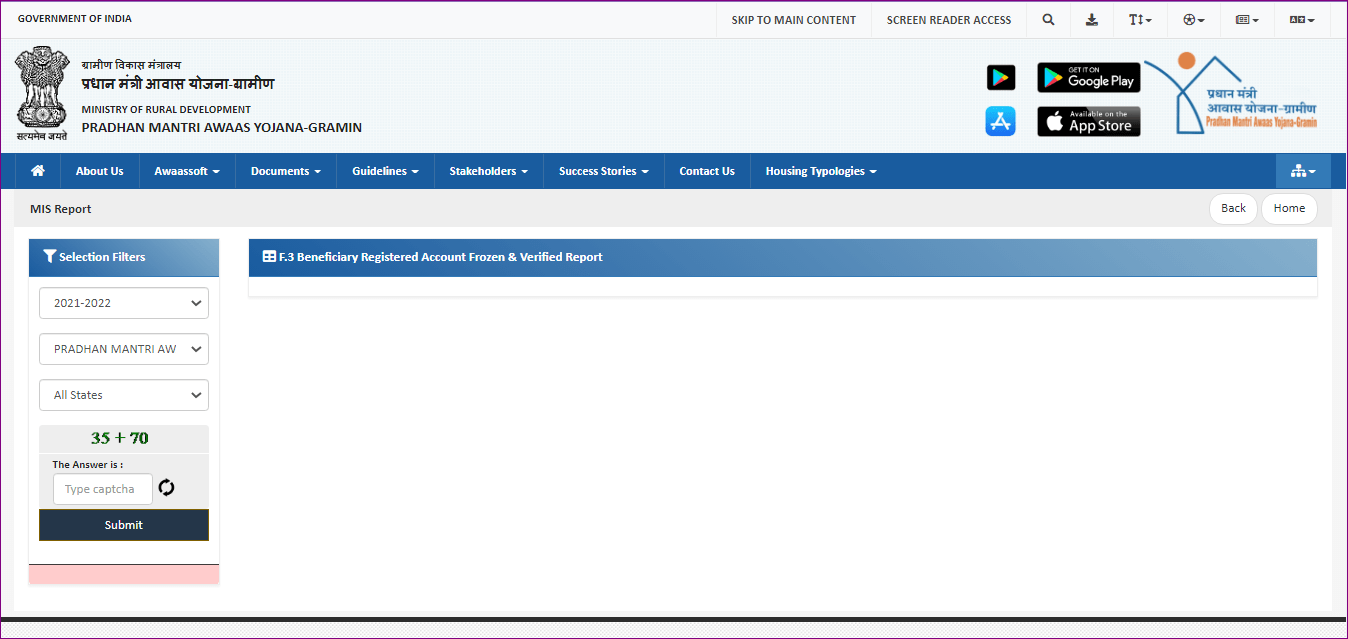Click the blue App Store square icon

point(1001,121)
